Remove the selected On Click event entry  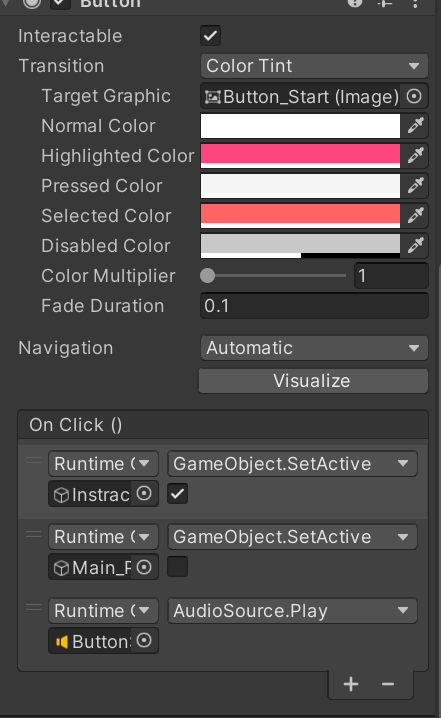(388, 684)
